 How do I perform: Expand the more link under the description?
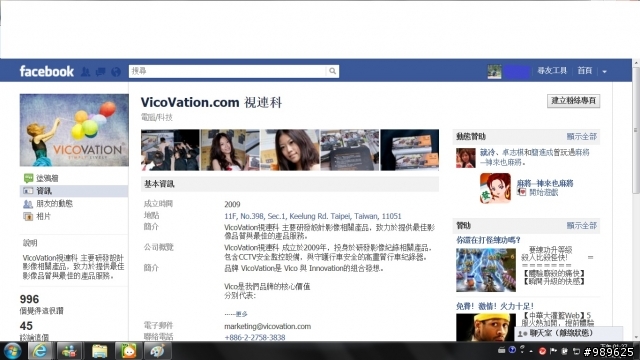point(242,314)
